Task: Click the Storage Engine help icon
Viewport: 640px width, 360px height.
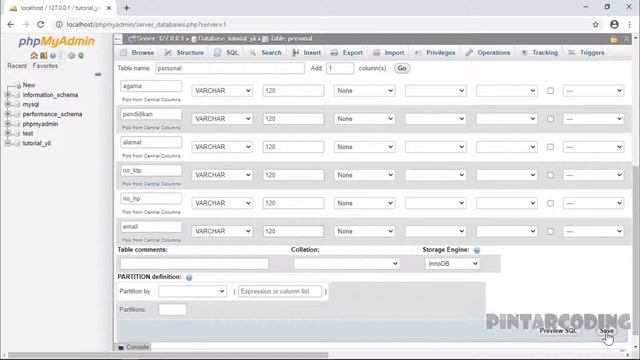Action: pyautogui.click(x=477, y=250)
